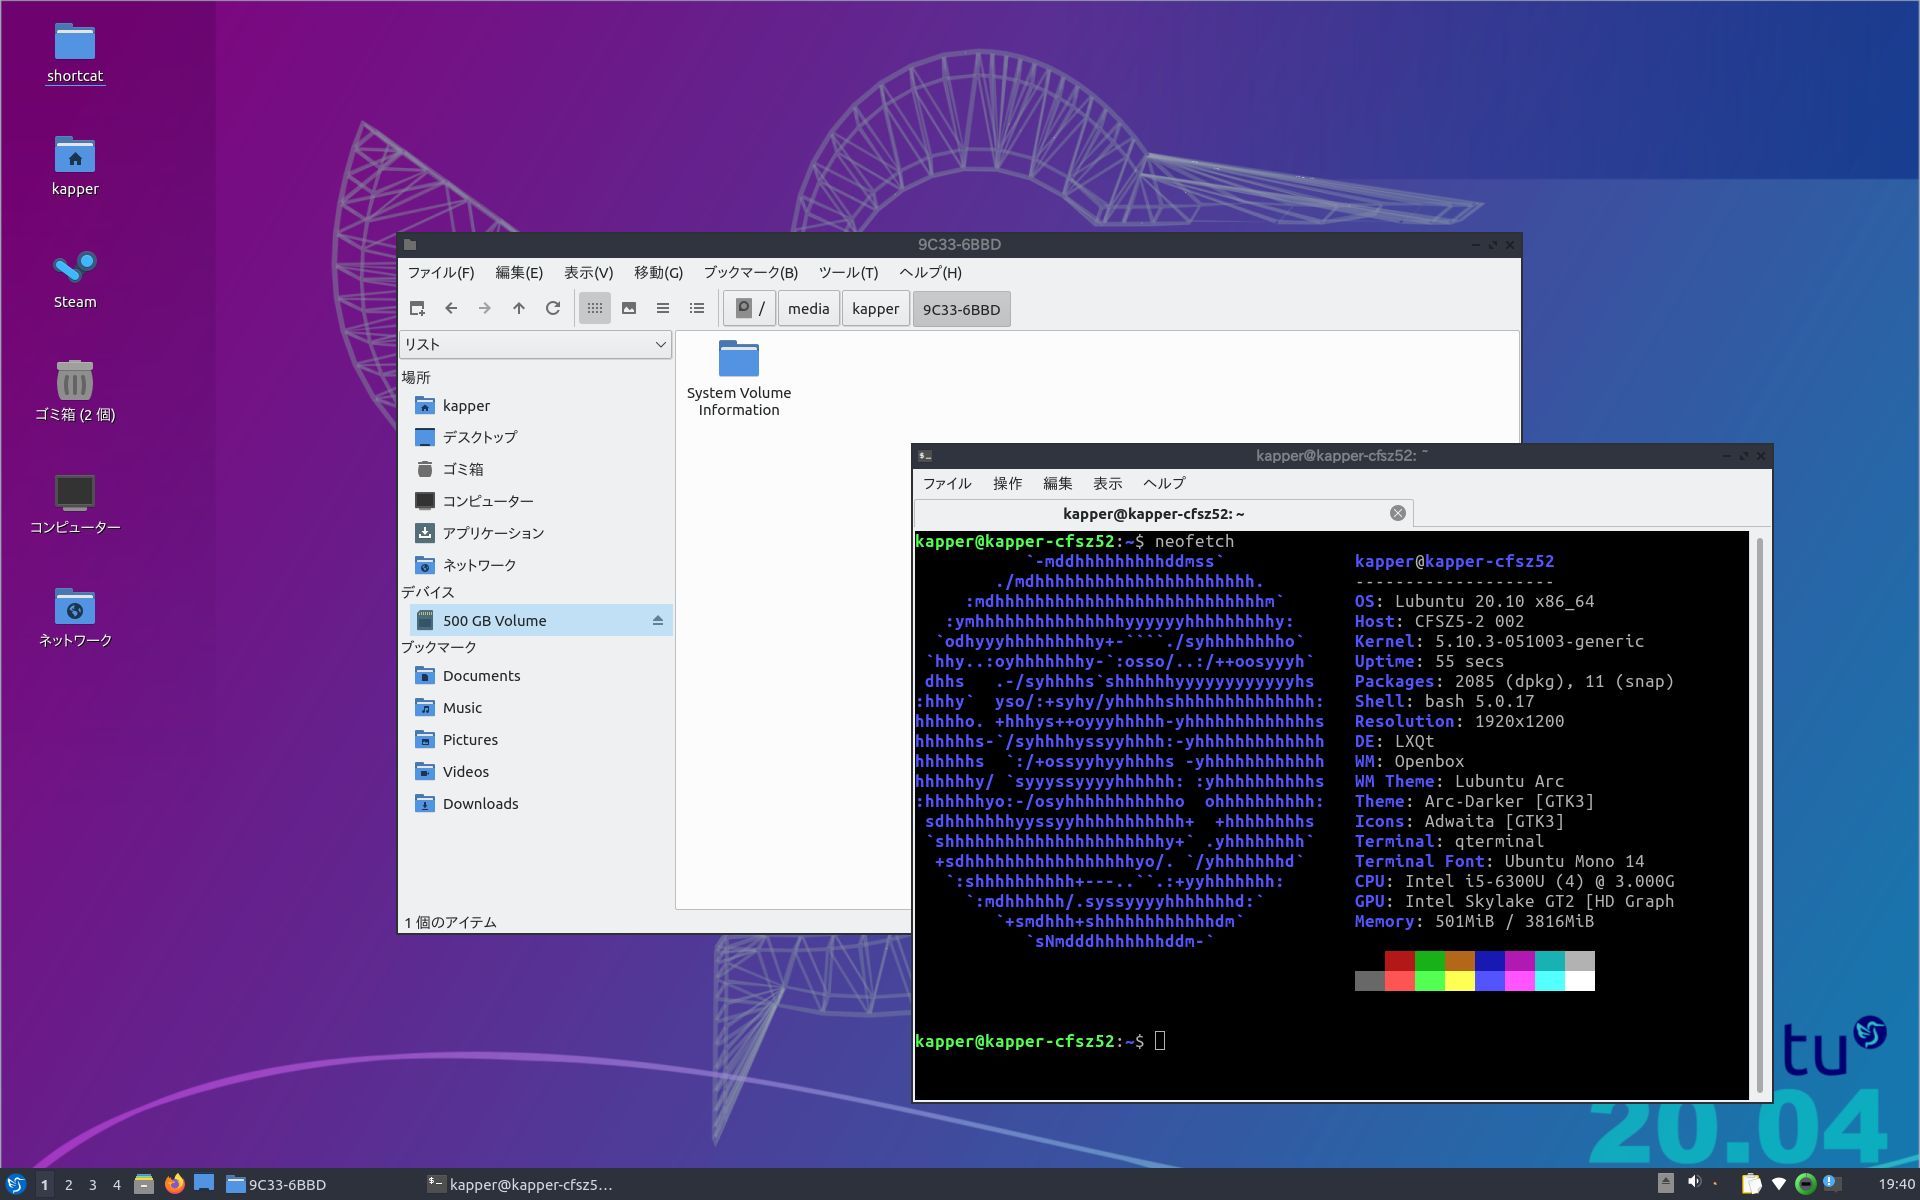Open ファイル(F) menu in file manager

(440, 272)
